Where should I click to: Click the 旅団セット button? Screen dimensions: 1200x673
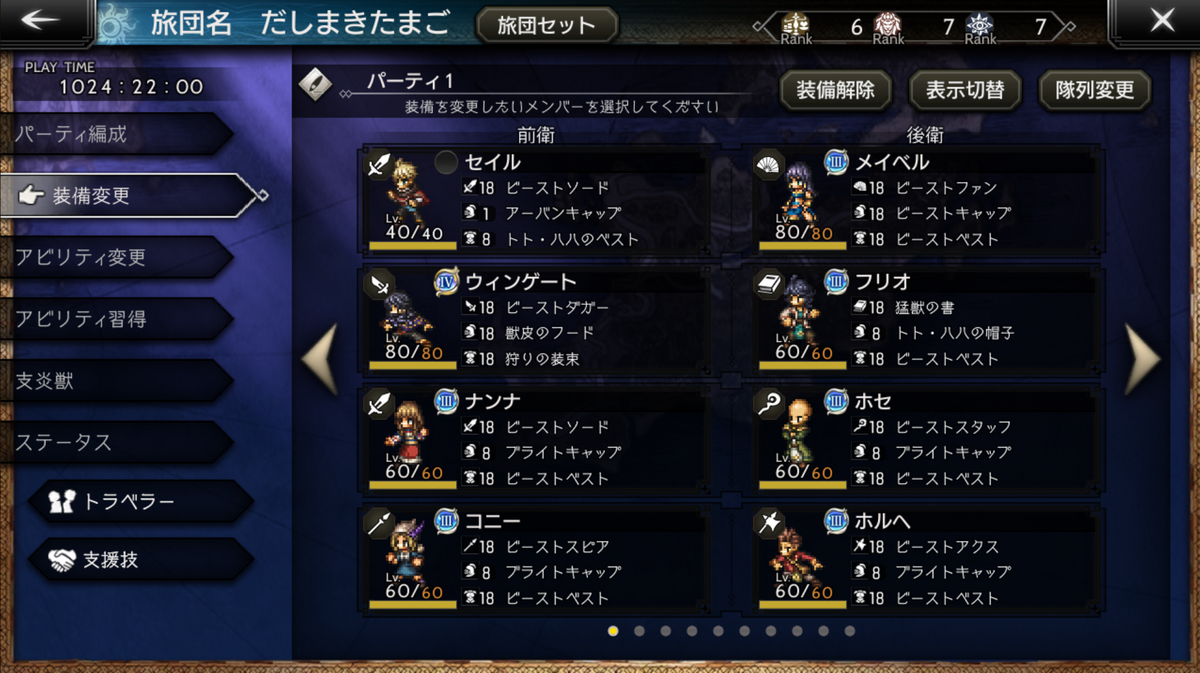click(x=545, y=25)
